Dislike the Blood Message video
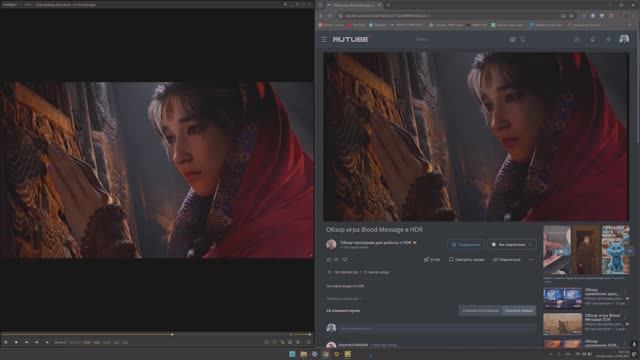 pos(345,260)
